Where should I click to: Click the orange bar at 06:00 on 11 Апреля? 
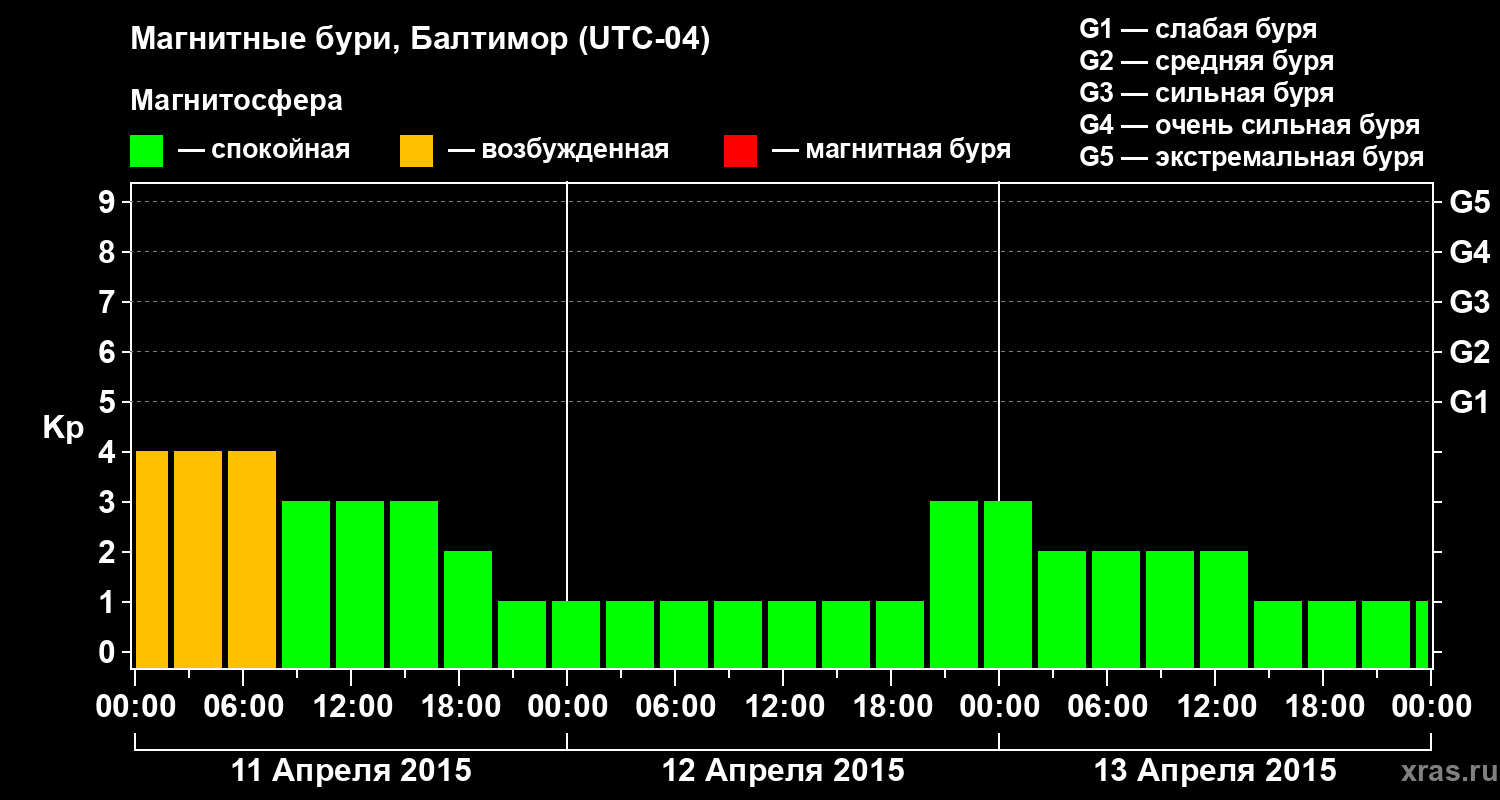pyautogui.click(x=252, y=559)
